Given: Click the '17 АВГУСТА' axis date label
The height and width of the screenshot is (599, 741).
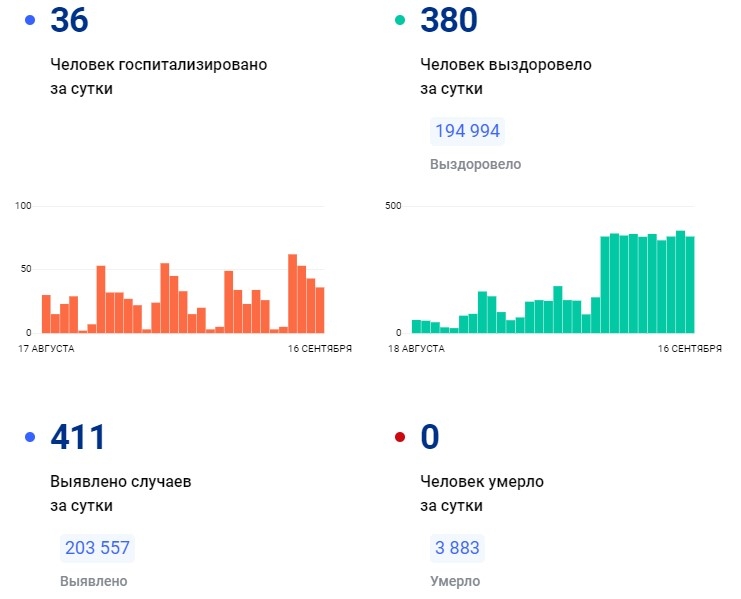Looking at the screenshot, I should (x=47, y=349).
